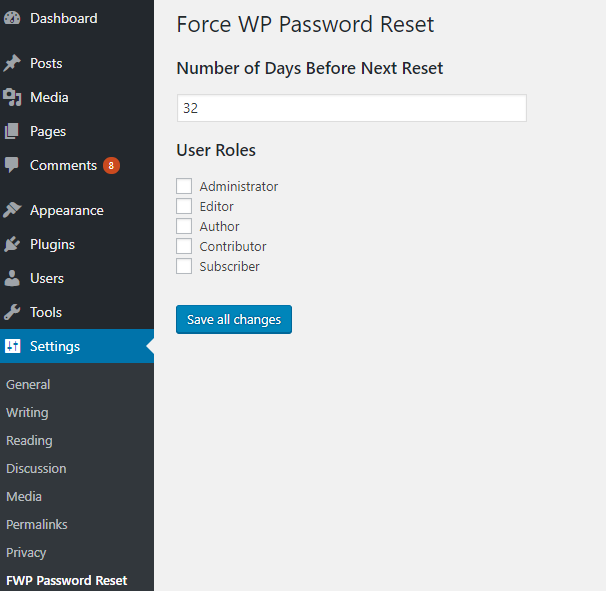
Task: Click the Comments count badge showing 8
Action: [x=111, y=165]
